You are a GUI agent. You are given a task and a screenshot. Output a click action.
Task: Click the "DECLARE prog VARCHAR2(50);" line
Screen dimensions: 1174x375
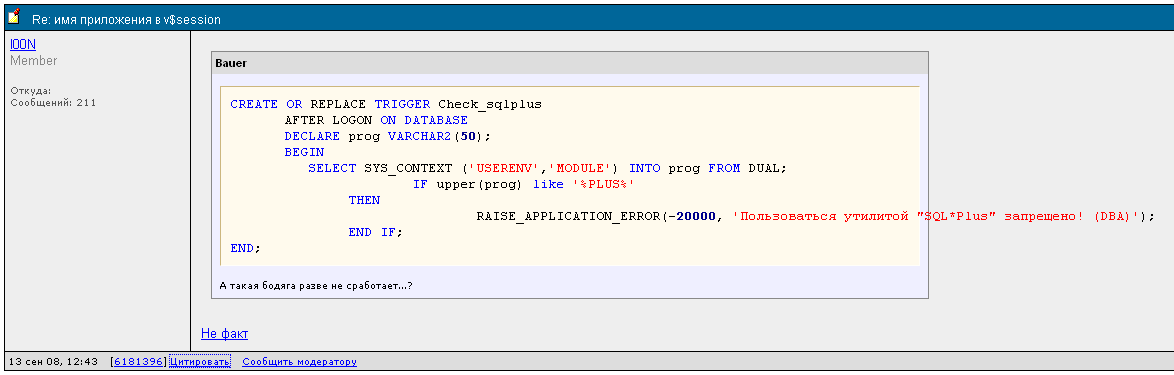click(388, 136)
